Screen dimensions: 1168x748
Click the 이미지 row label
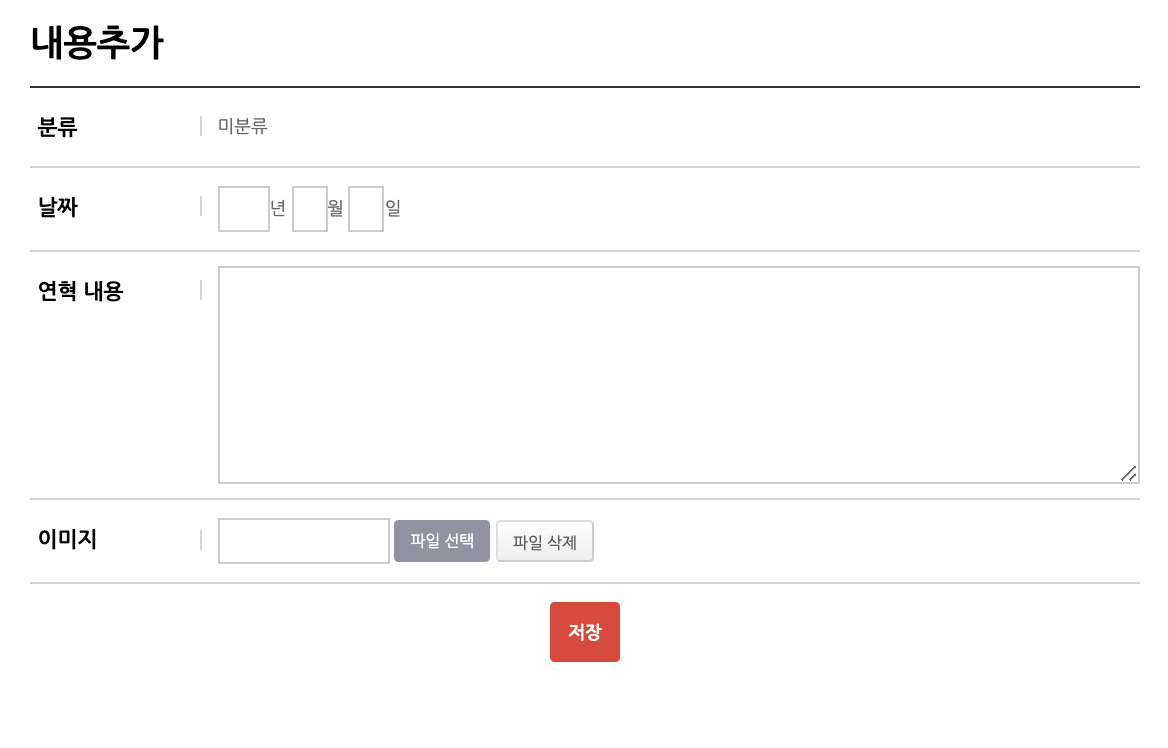(67, 539)
